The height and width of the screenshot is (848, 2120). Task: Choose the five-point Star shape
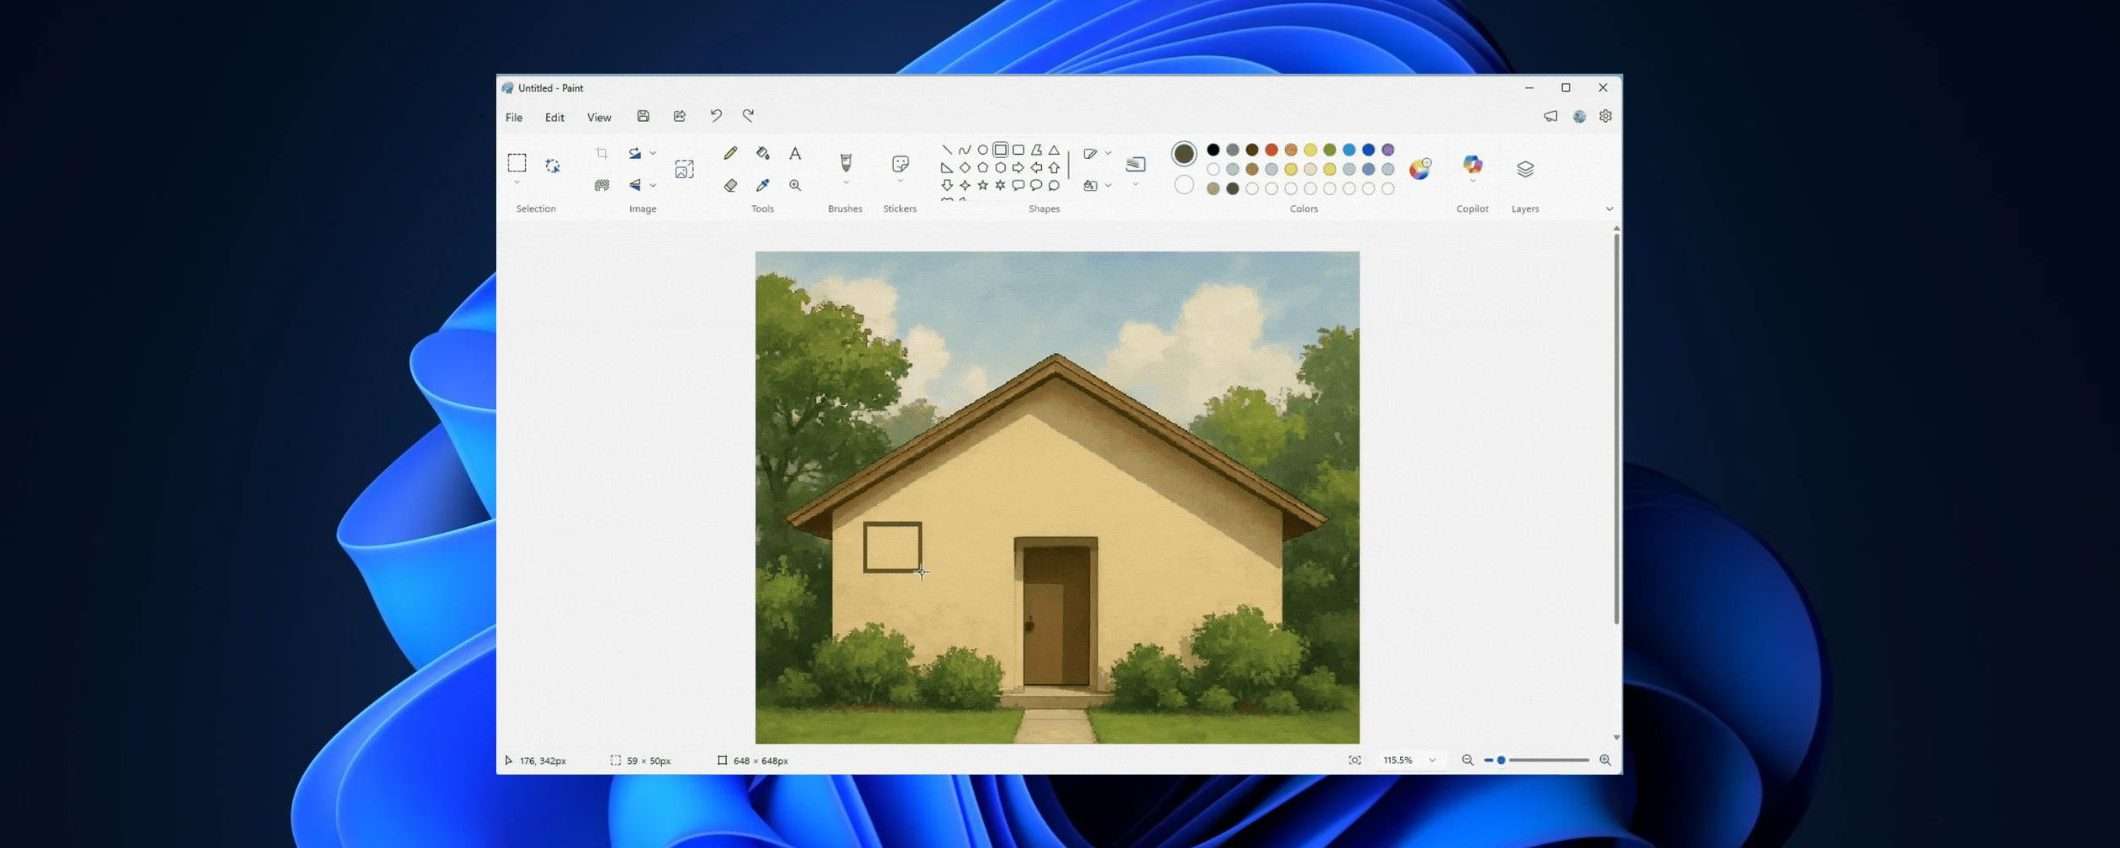coord(983,185)
